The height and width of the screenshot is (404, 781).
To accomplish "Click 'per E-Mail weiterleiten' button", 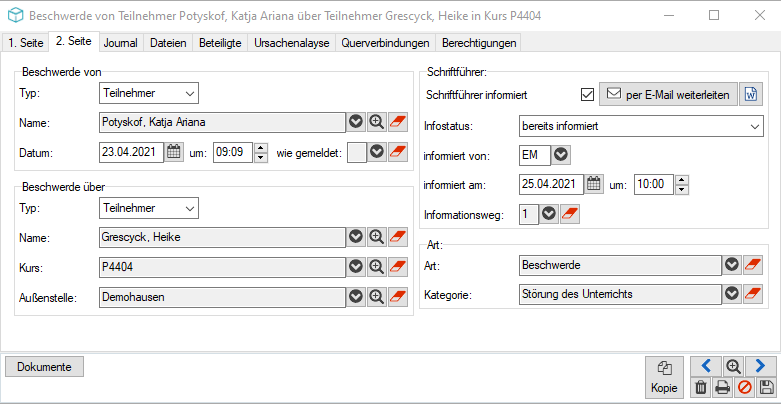I will tap(668, 94).
